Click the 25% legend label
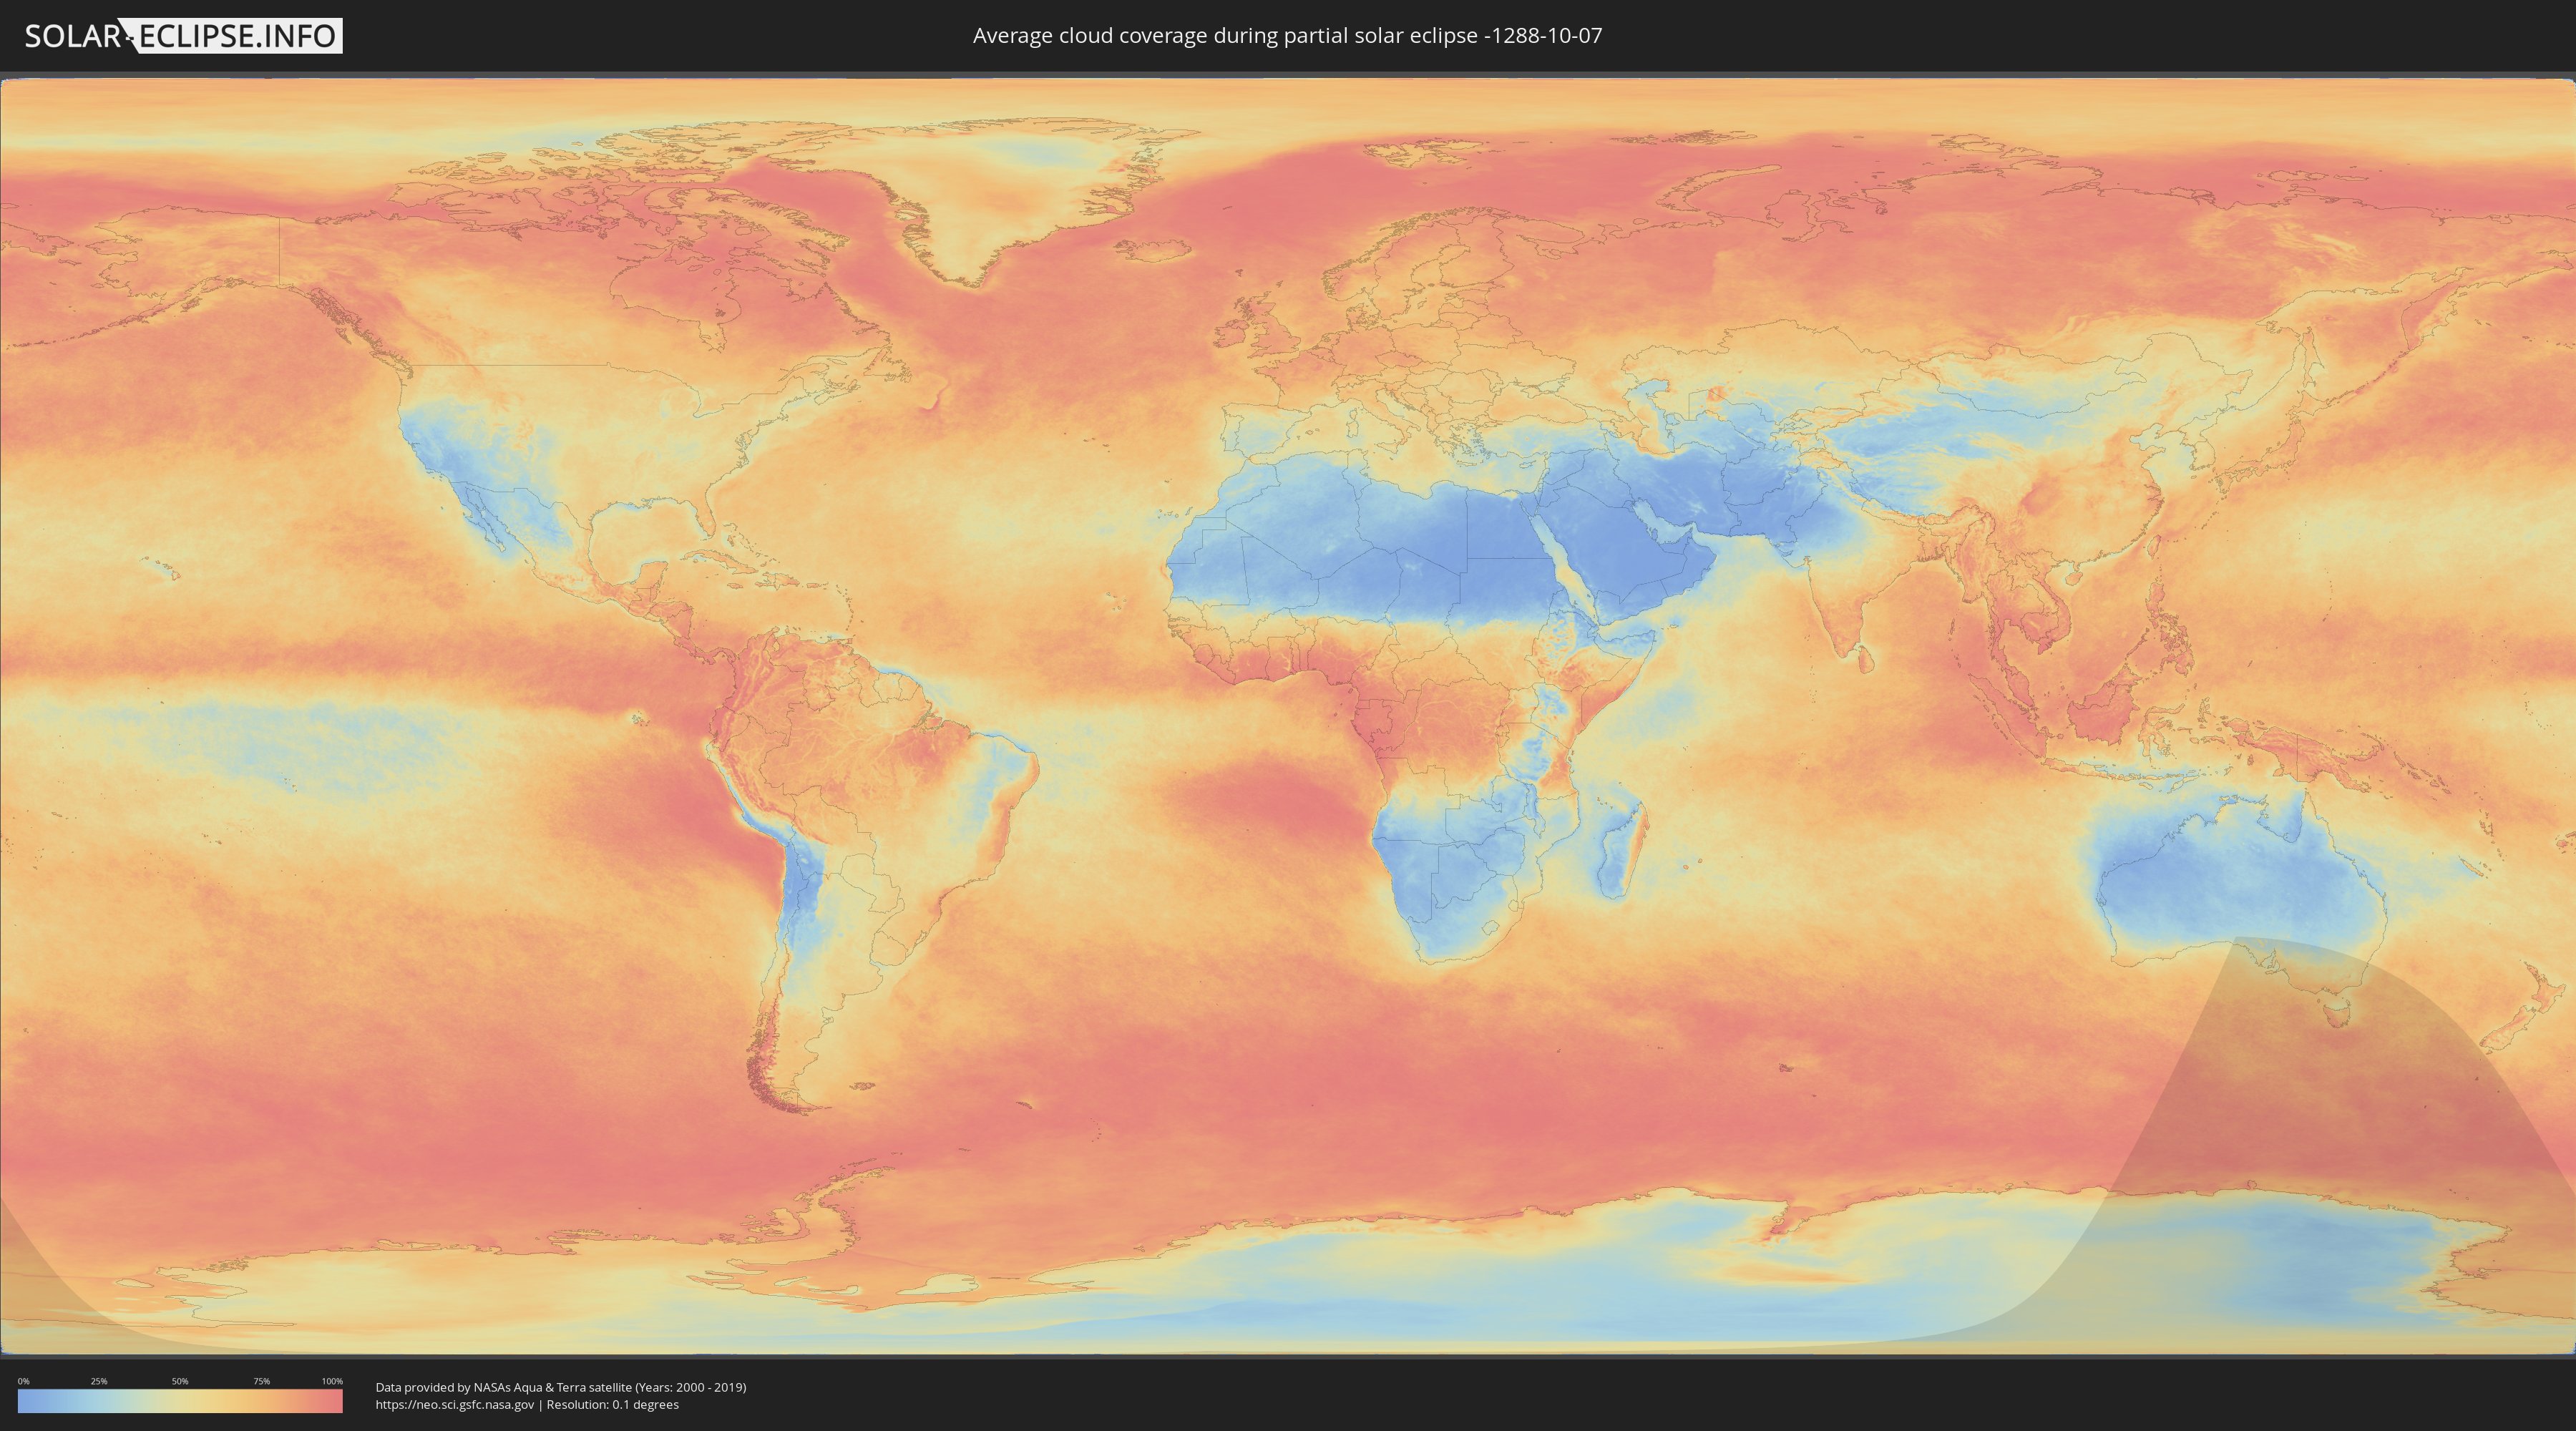 point(99,1381)
